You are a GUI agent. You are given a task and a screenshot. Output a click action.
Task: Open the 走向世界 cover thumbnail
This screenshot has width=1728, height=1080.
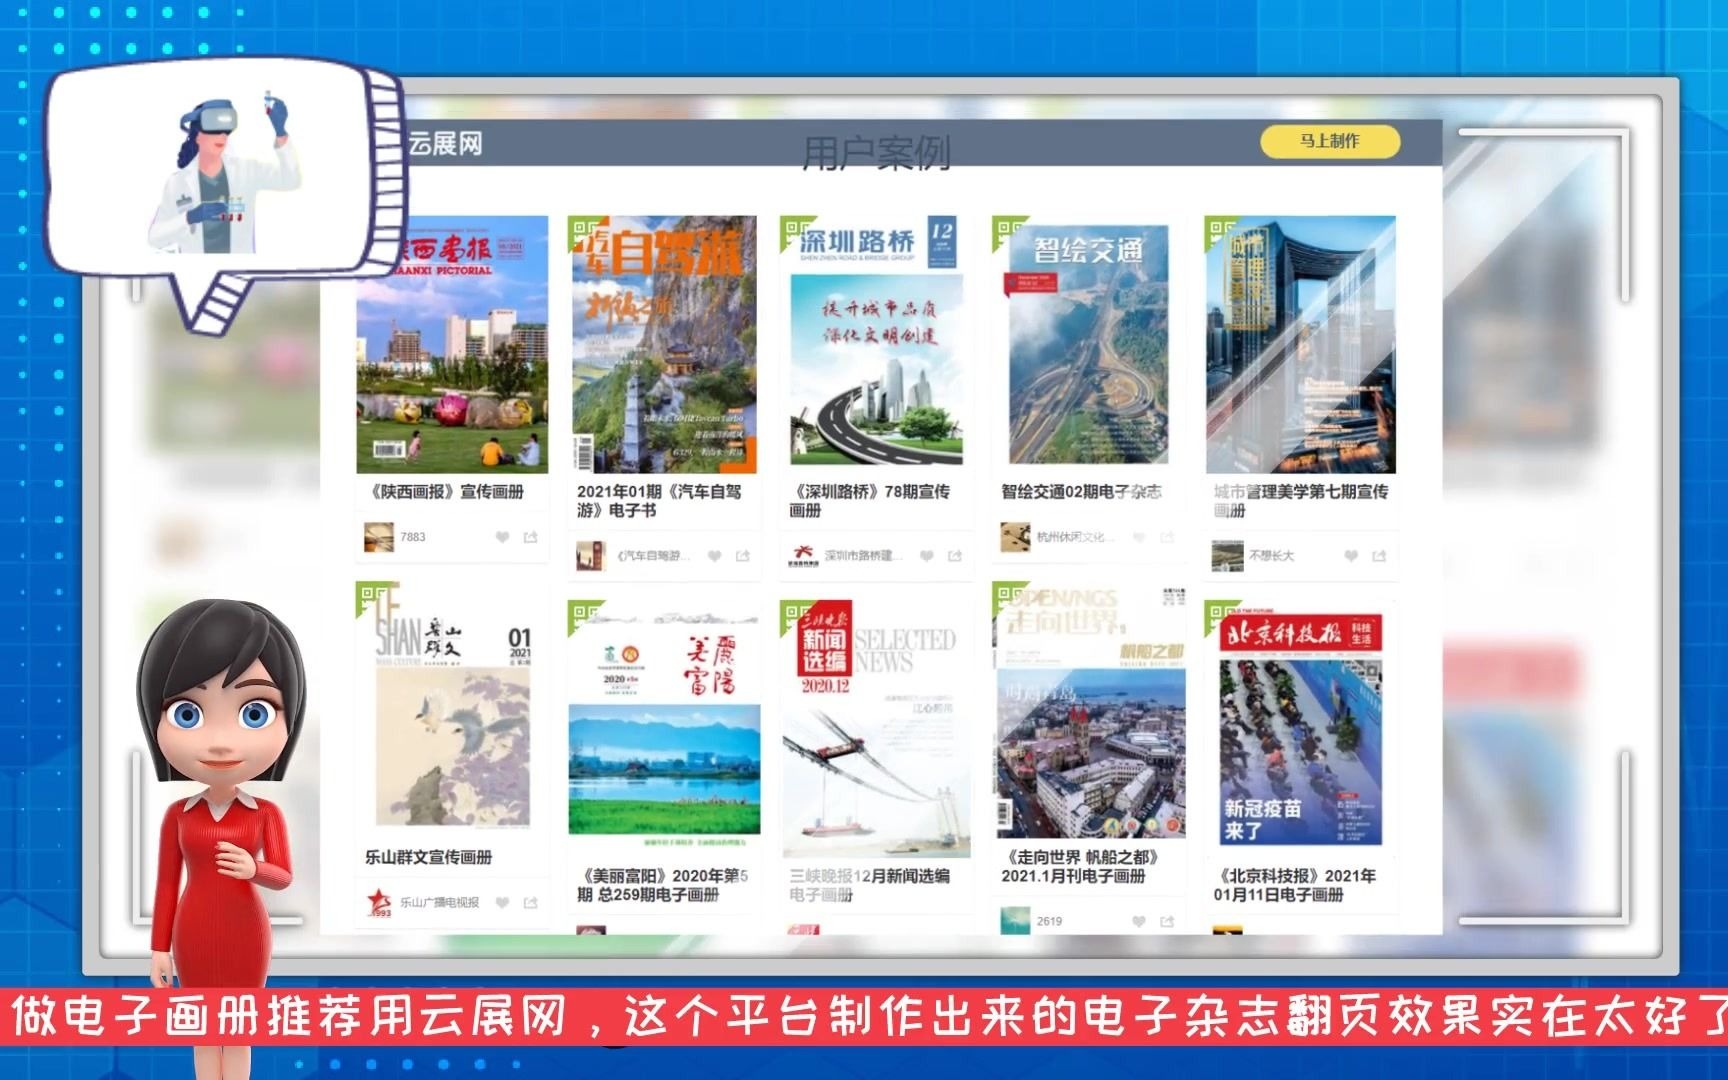point(1089,712)
